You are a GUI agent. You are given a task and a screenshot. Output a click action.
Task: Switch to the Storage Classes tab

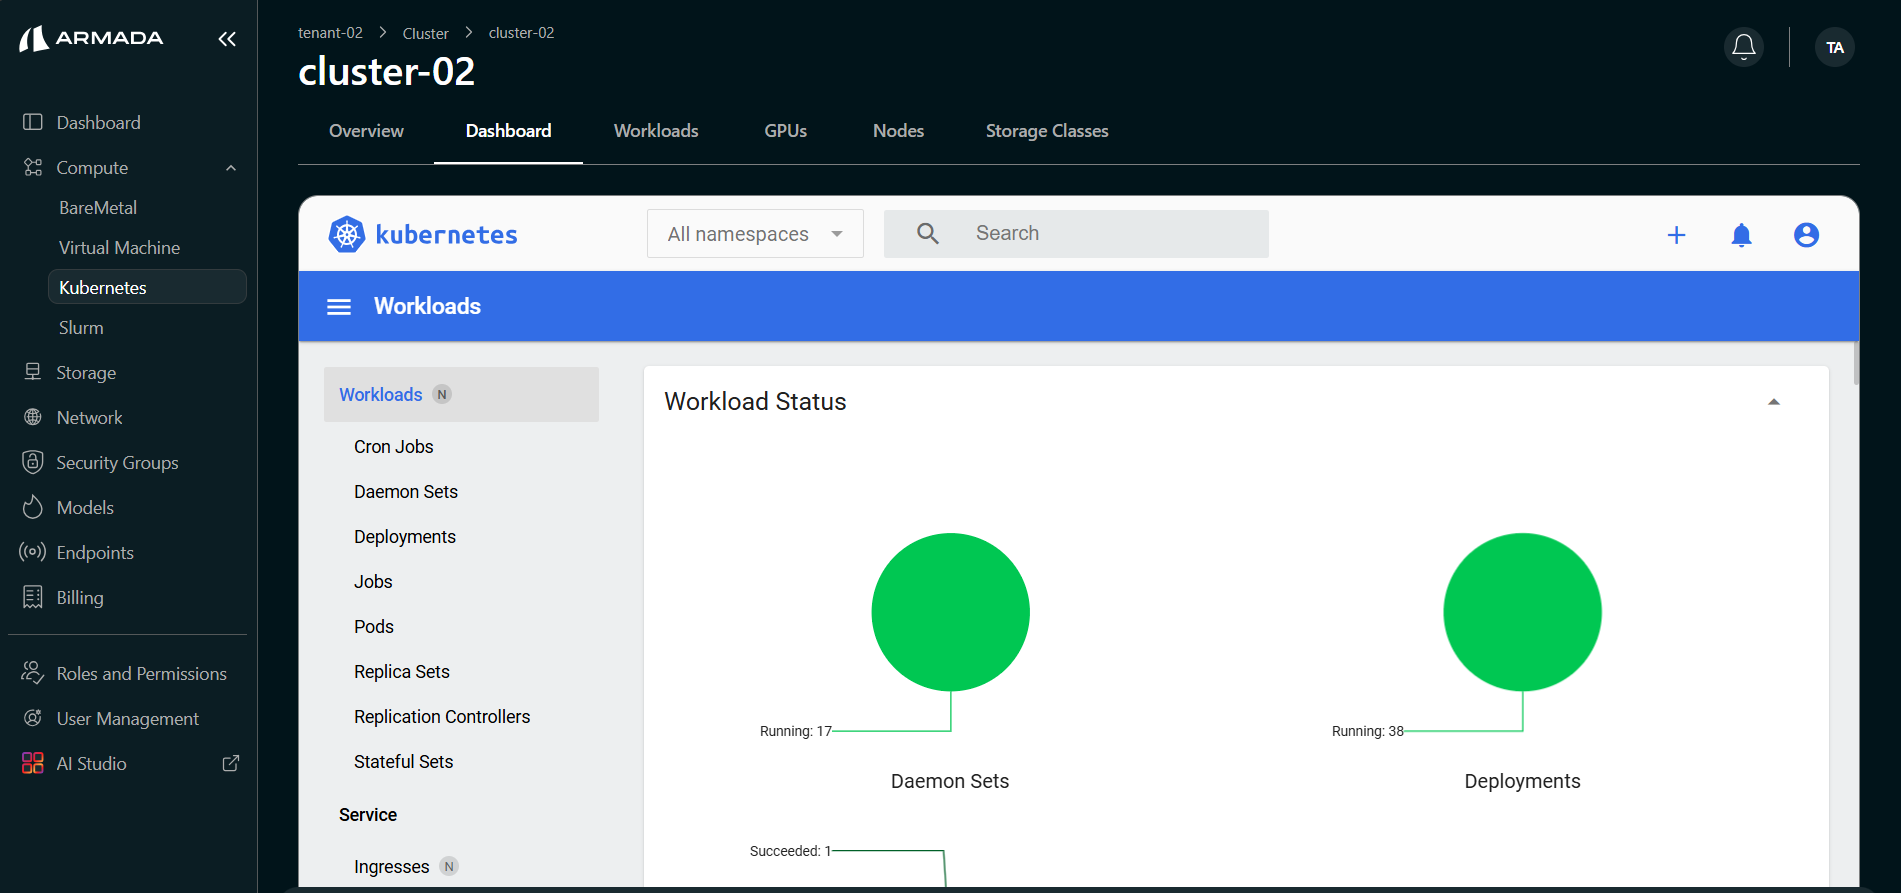[x=1047, y=131]
